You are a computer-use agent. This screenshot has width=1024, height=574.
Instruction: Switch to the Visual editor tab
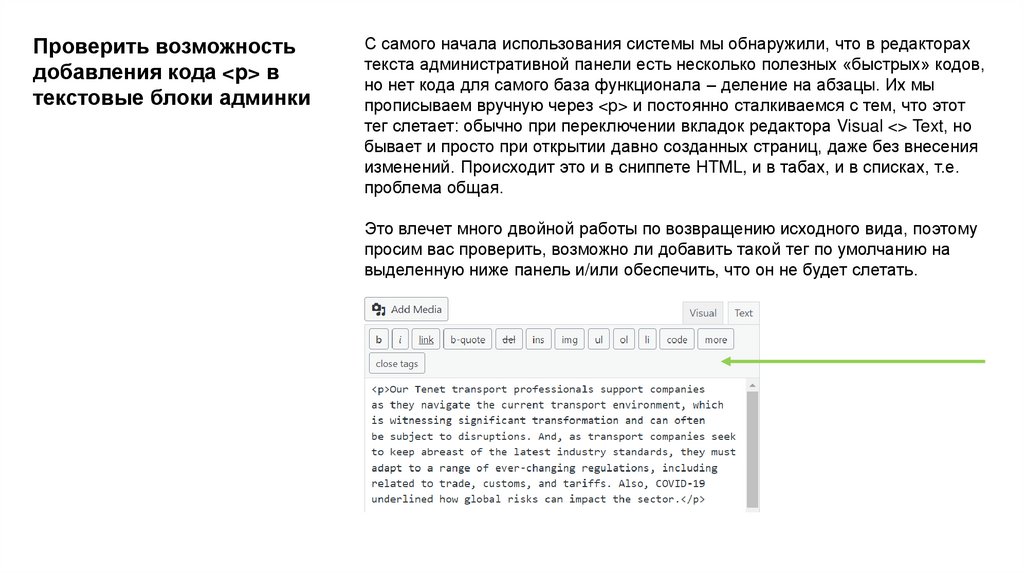pyautogui.click(x=703, y=313)
